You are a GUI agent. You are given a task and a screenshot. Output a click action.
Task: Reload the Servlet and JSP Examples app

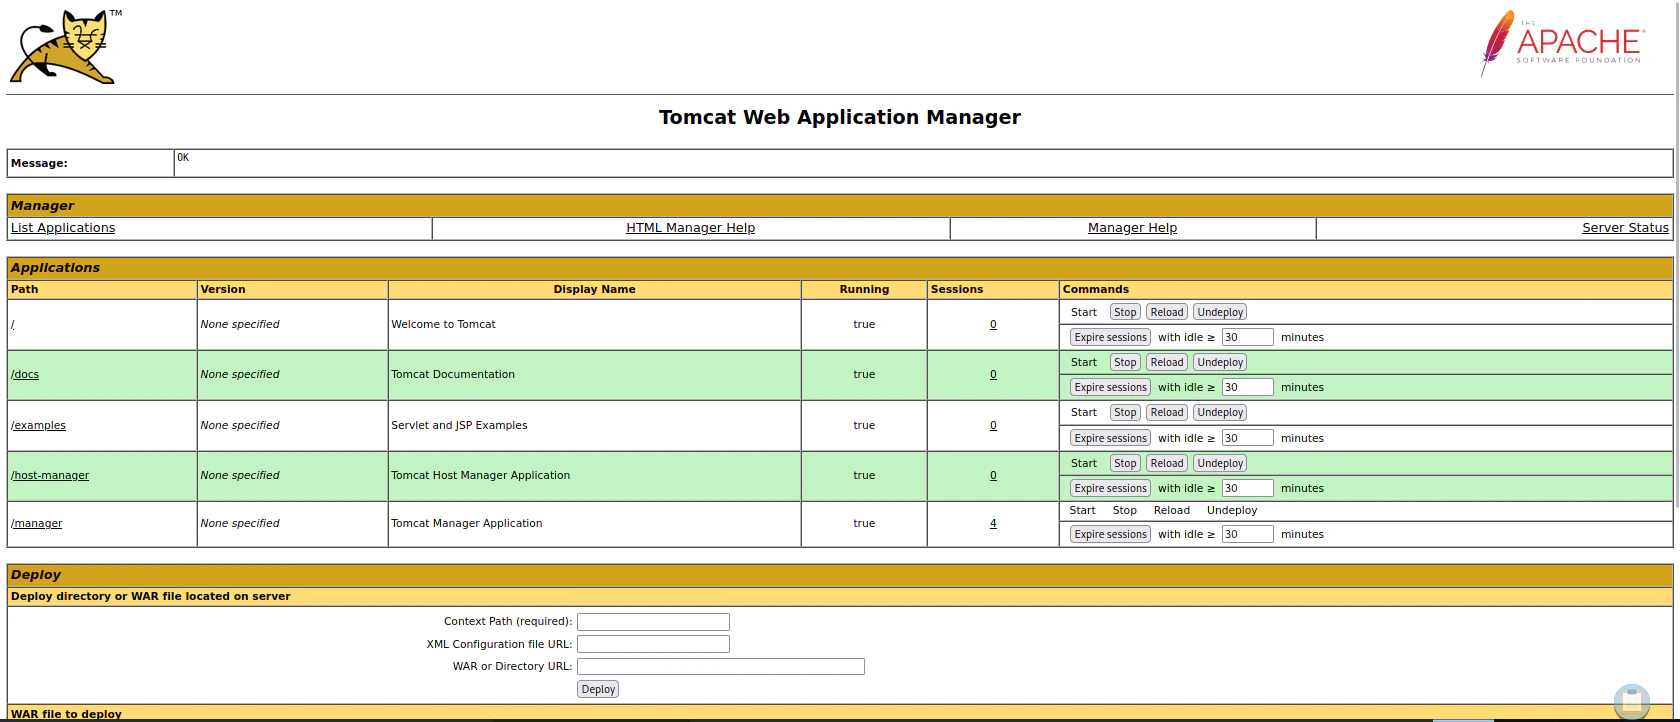tap(1167, 412)
